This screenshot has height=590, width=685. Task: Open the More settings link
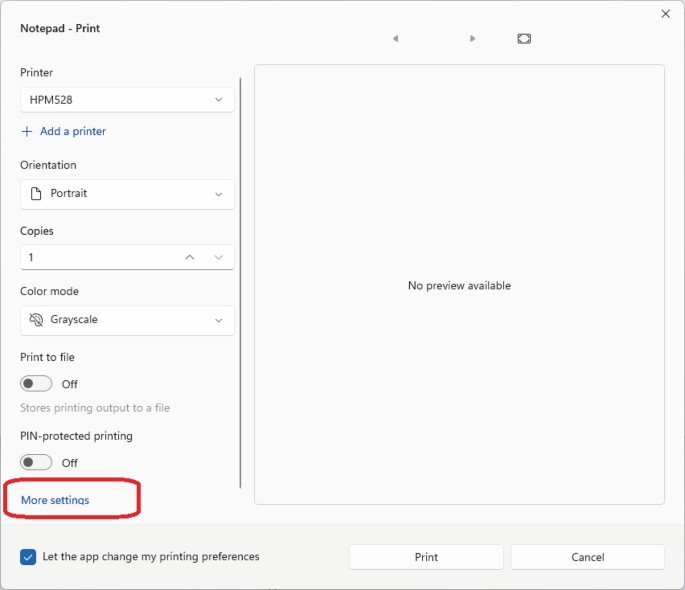pyautogui.click(x=55, y=500)
